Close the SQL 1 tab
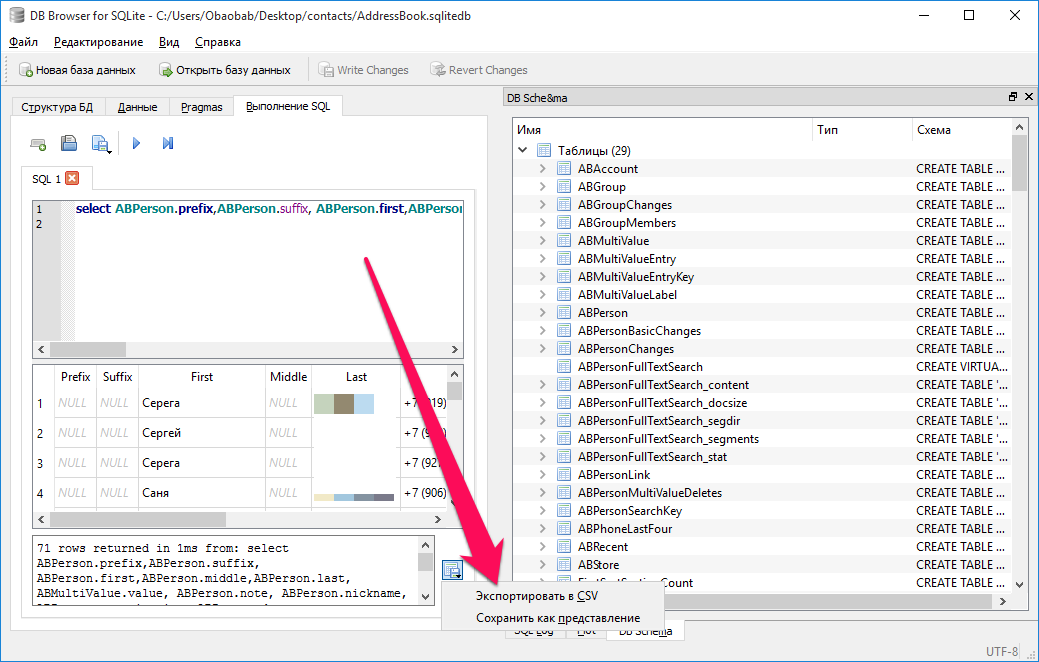 (72, 179)
